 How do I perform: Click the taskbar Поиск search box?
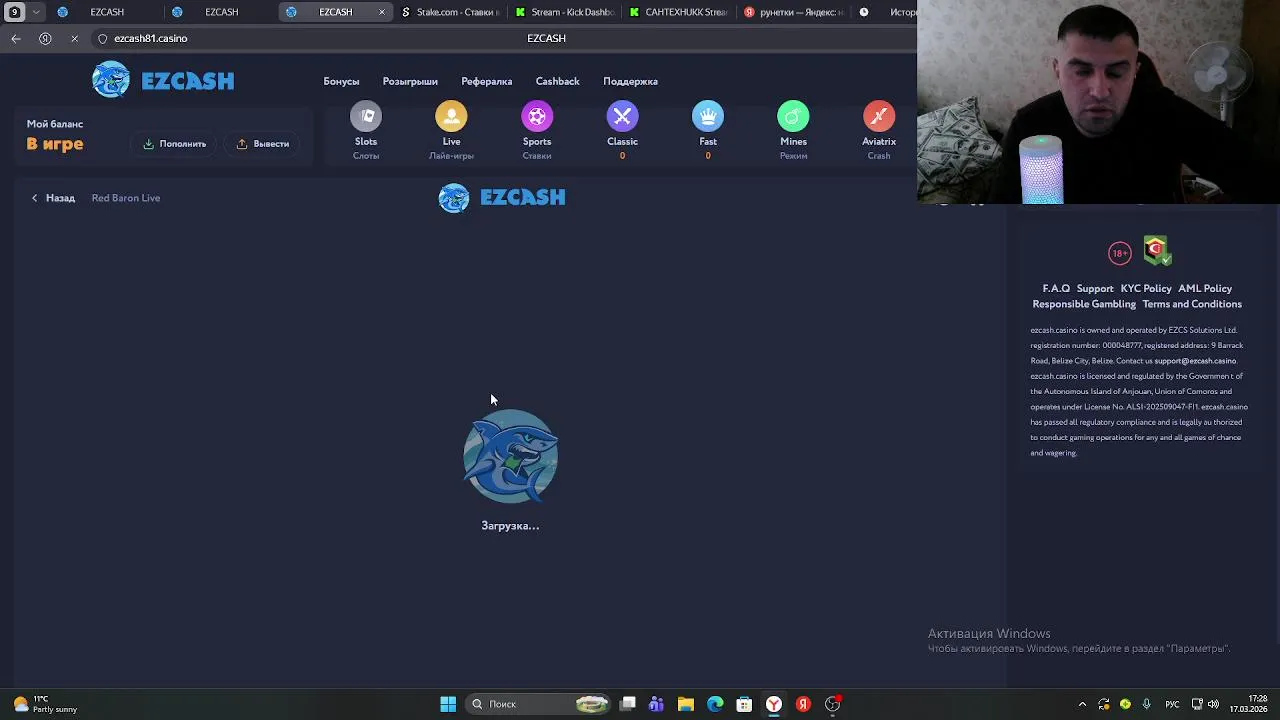(540, 704)
